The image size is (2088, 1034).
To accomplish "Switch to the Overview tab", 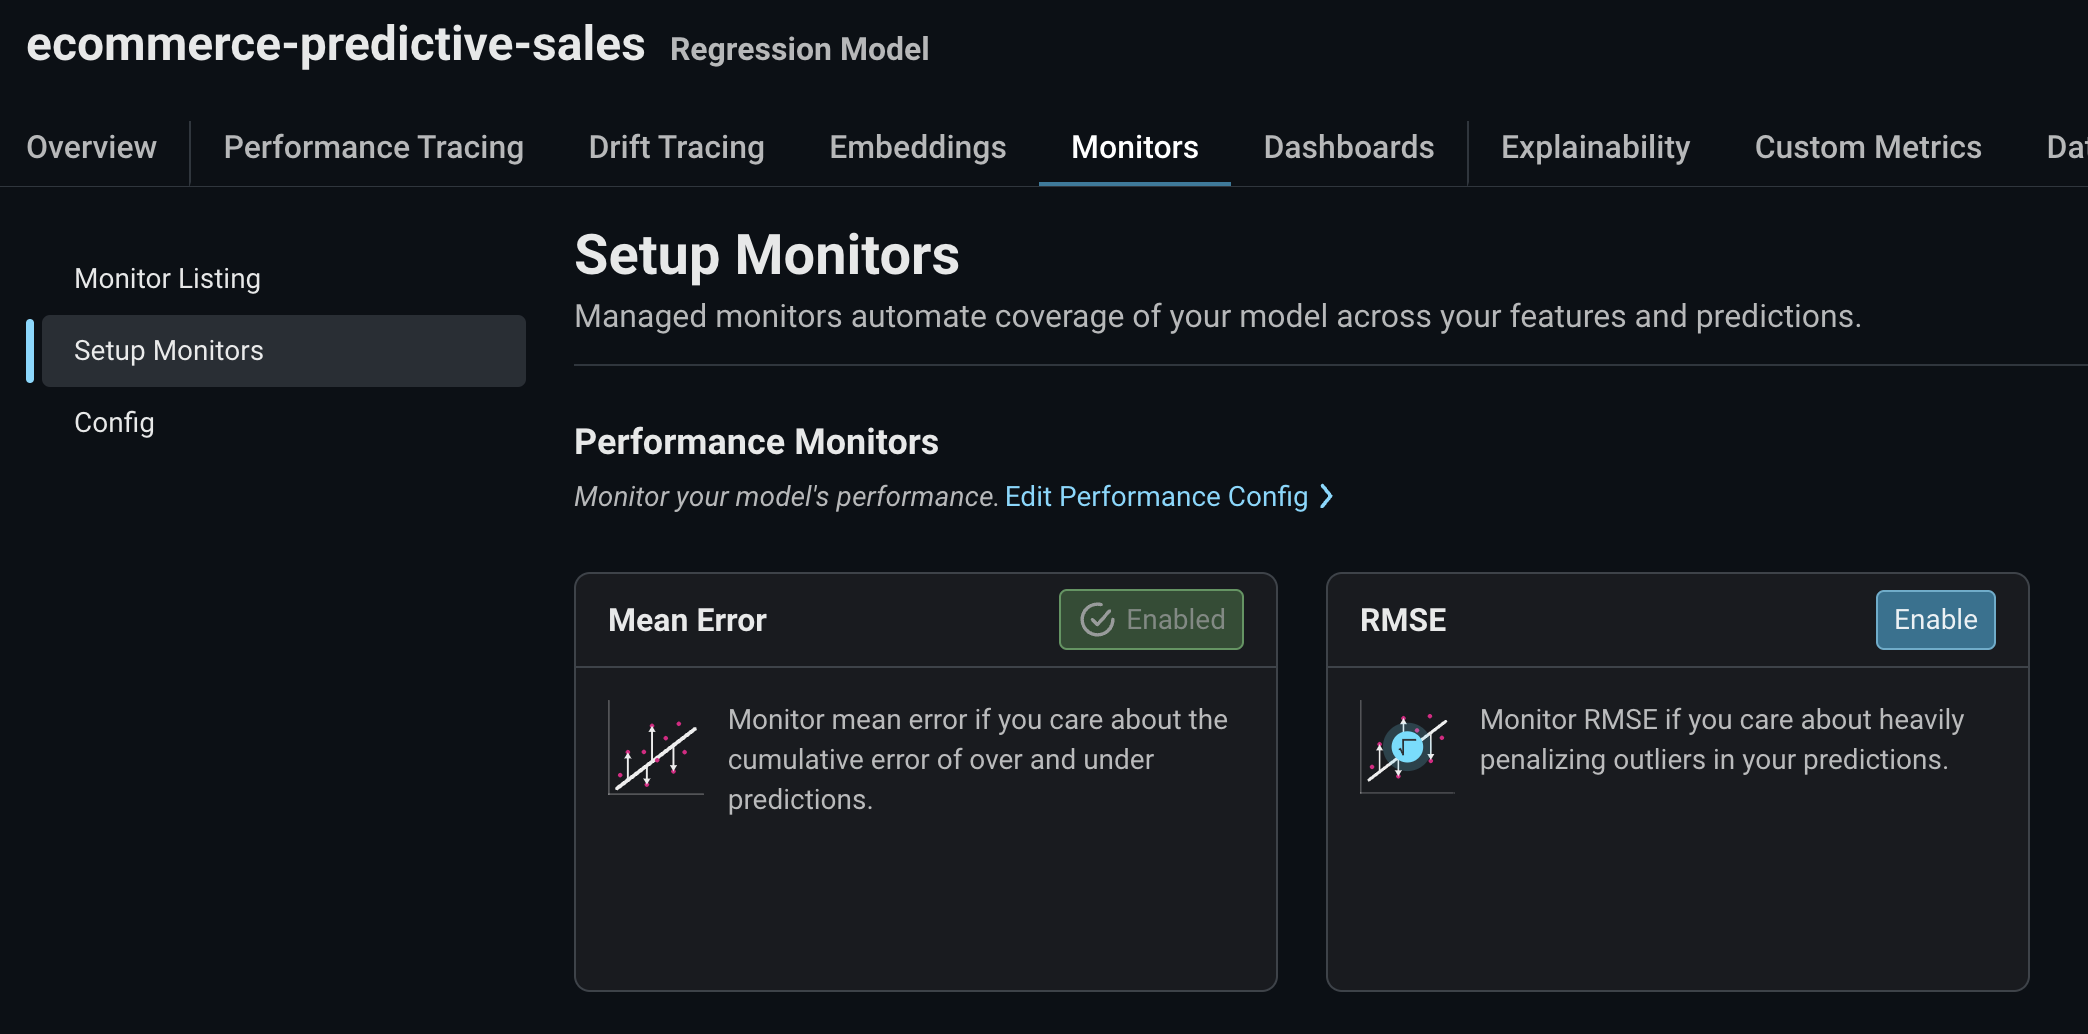I will (x=91, y=147).
